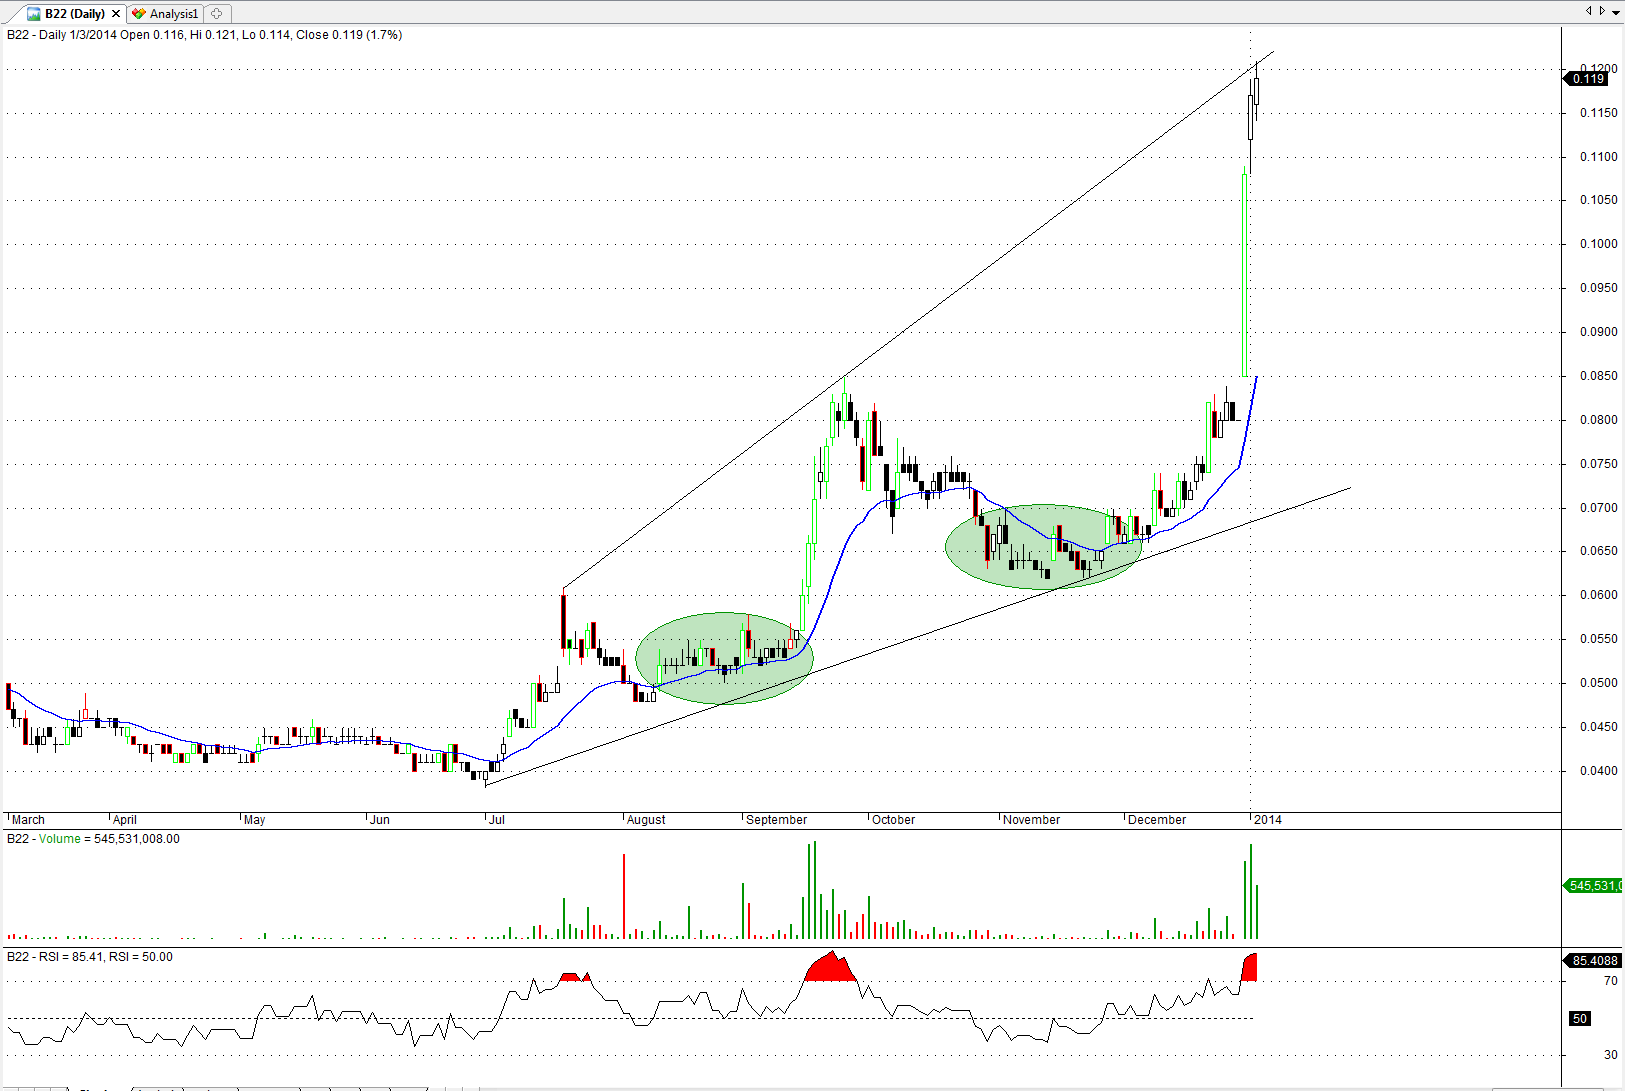Click the B22 (Daily) chart tab icon
This screenshot has height=1091, width=1625.
(x=34, y=14)
